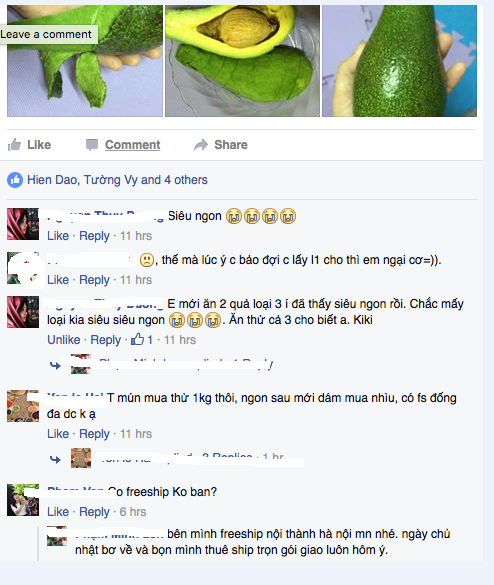
Task: Reply to the T mún mua thử comment
Action: point(94,434)
